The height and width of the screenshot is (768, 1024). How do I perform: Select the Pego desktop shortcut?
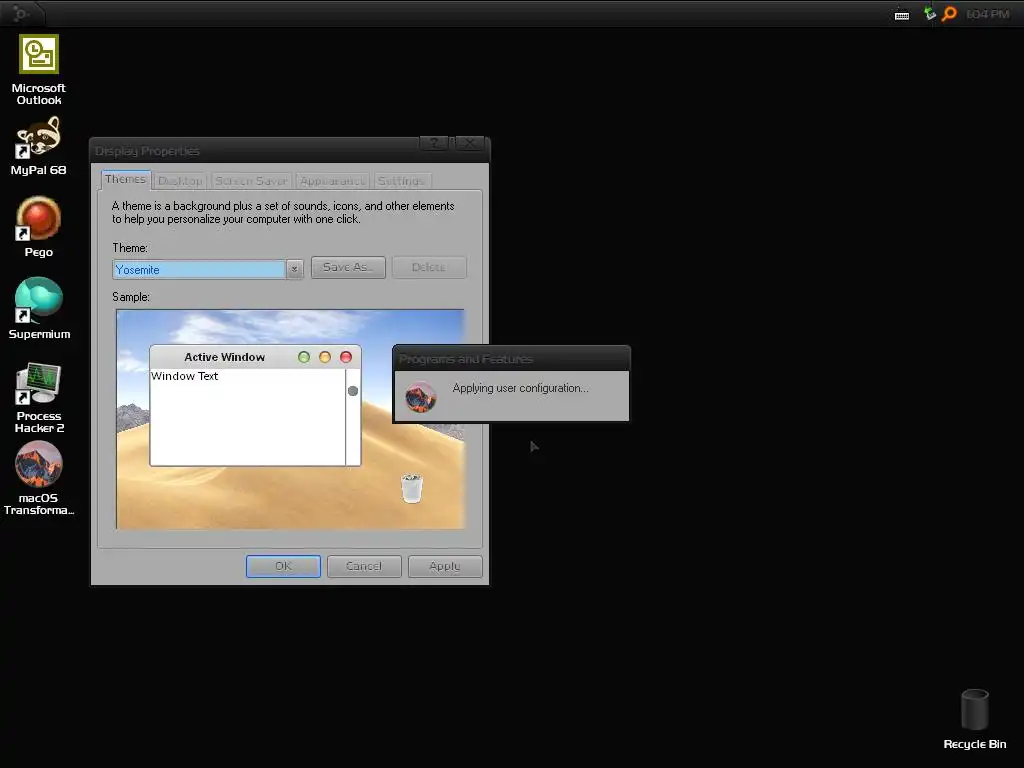pyautogui.click(x=39, y=227)
